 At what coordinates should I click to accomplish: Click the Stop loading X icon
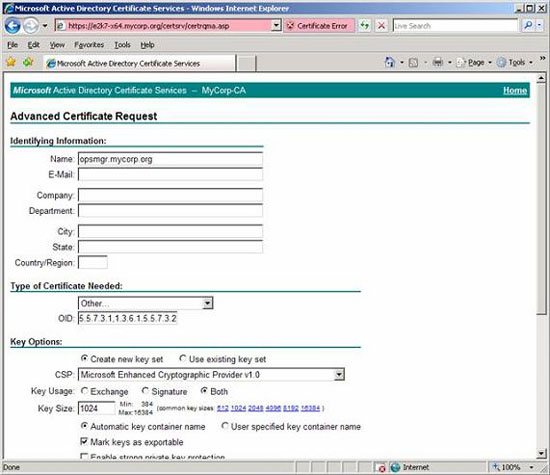[382, 26]
